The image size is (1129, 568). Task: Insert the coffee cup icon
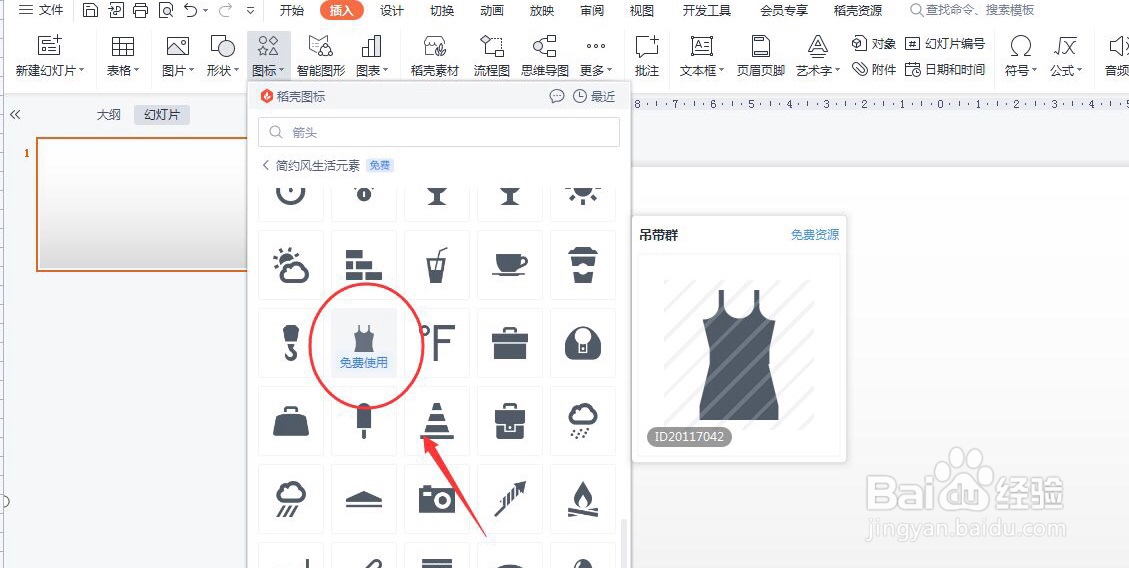[510, 265]
